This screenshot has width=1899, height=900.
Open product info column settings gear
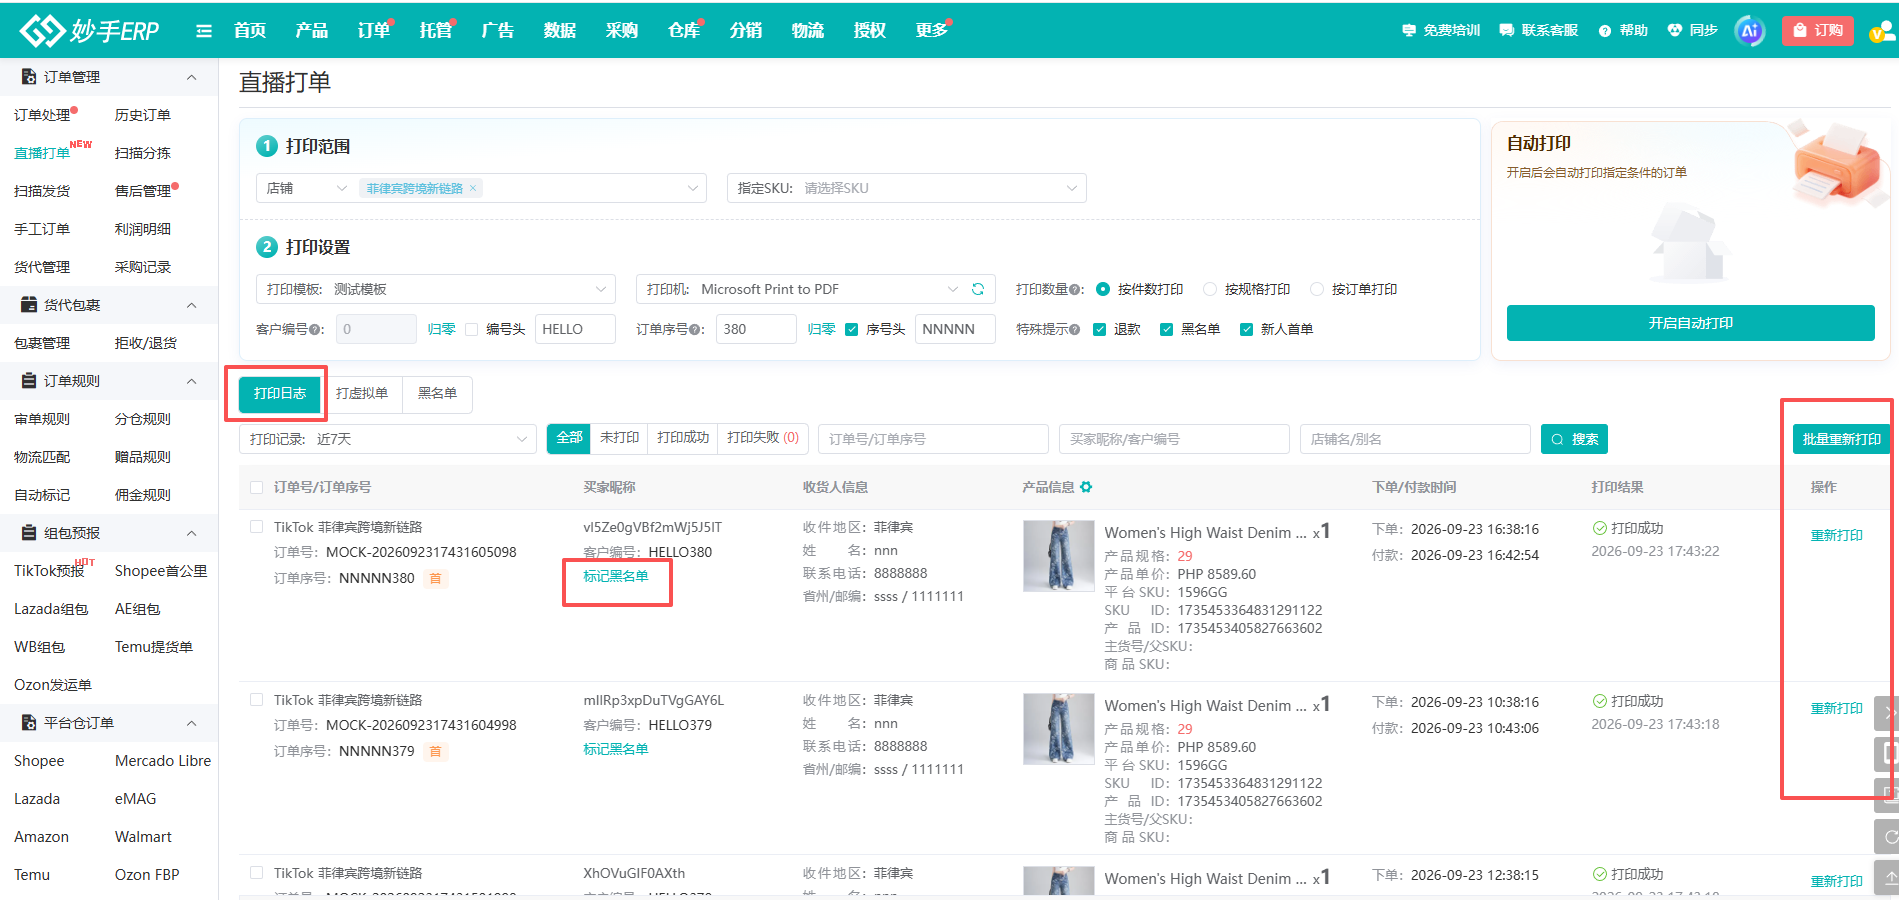pos(1086,487)
